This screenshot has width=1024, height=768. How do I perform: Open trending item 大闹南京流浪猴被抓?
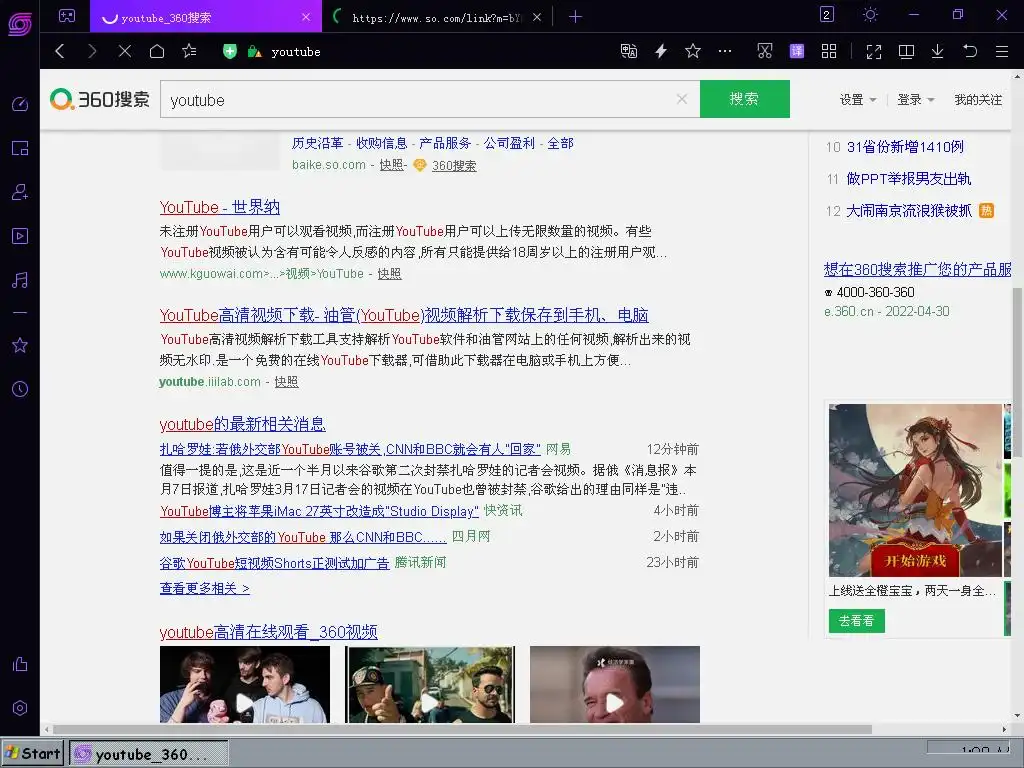point(908,211)
